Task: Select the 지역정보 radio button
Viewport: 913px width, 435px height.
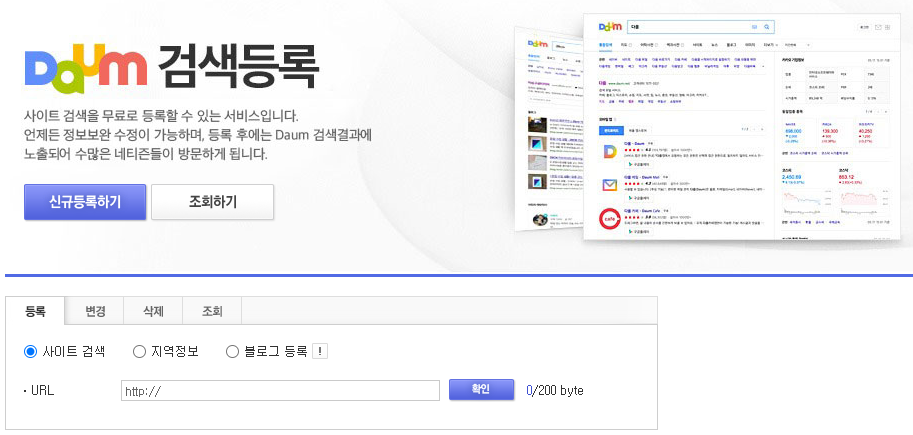Action: (x=139, y=352)
